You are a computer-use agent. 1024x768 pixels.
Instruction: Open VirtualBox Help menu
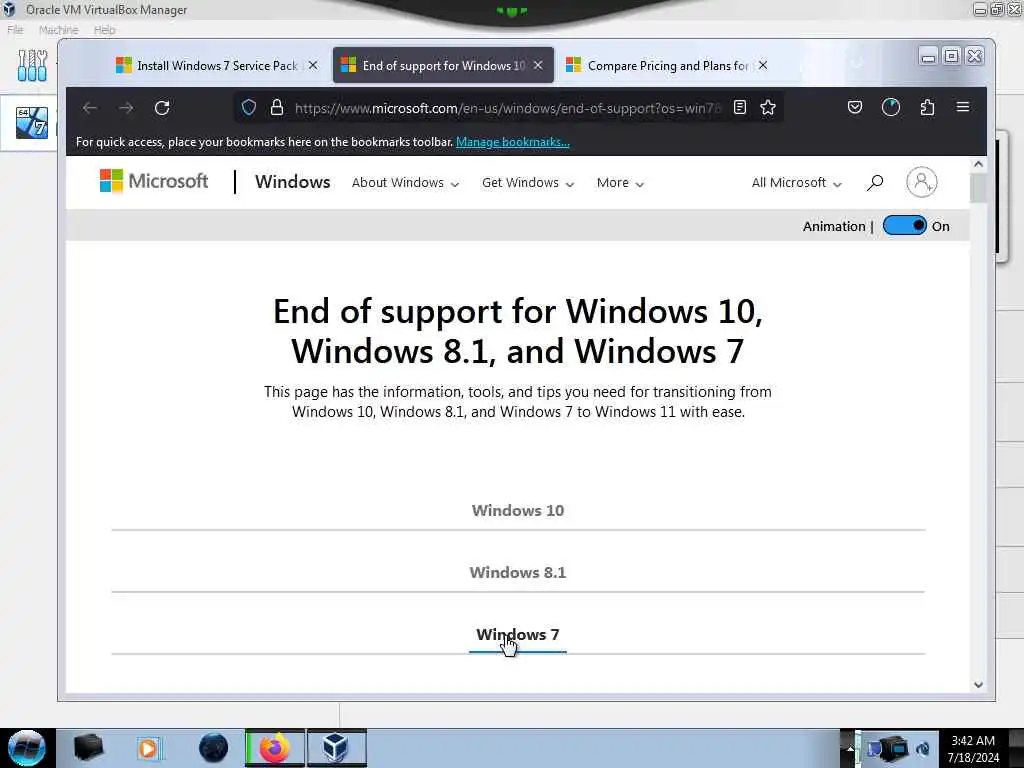tap(104, 30)
